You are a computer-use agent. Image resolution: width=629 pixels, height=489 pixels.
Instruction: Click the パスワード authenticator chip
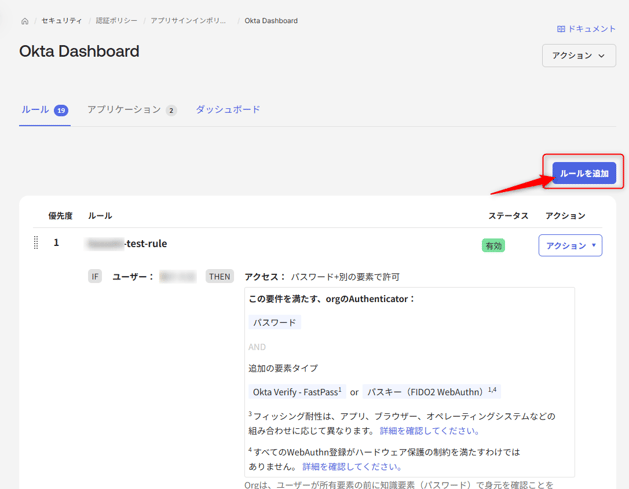point(275,322)
